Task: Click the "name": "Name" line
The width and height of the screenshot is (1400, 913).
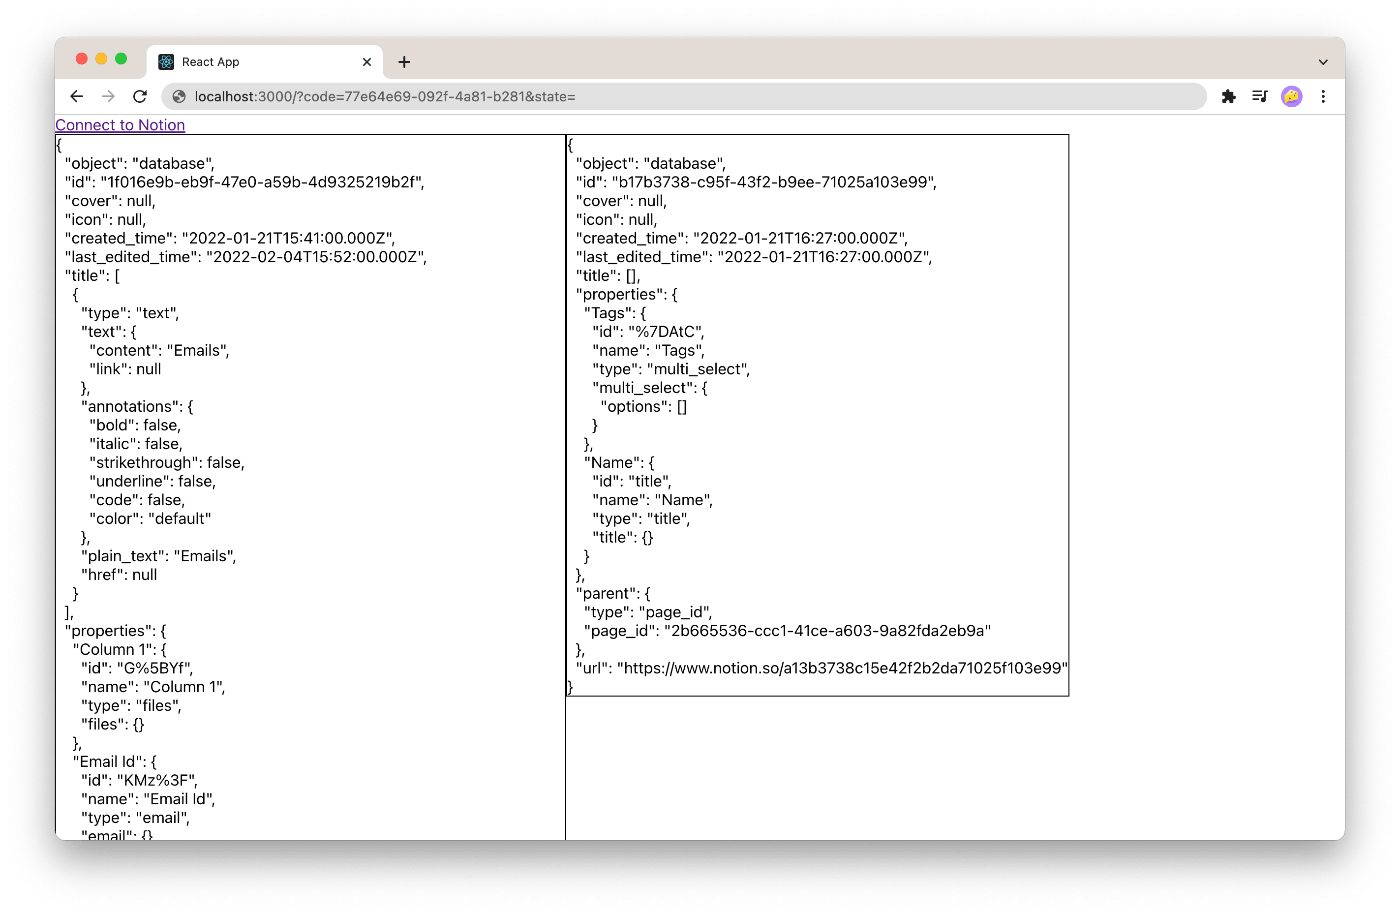Action: tap(652, 500)
